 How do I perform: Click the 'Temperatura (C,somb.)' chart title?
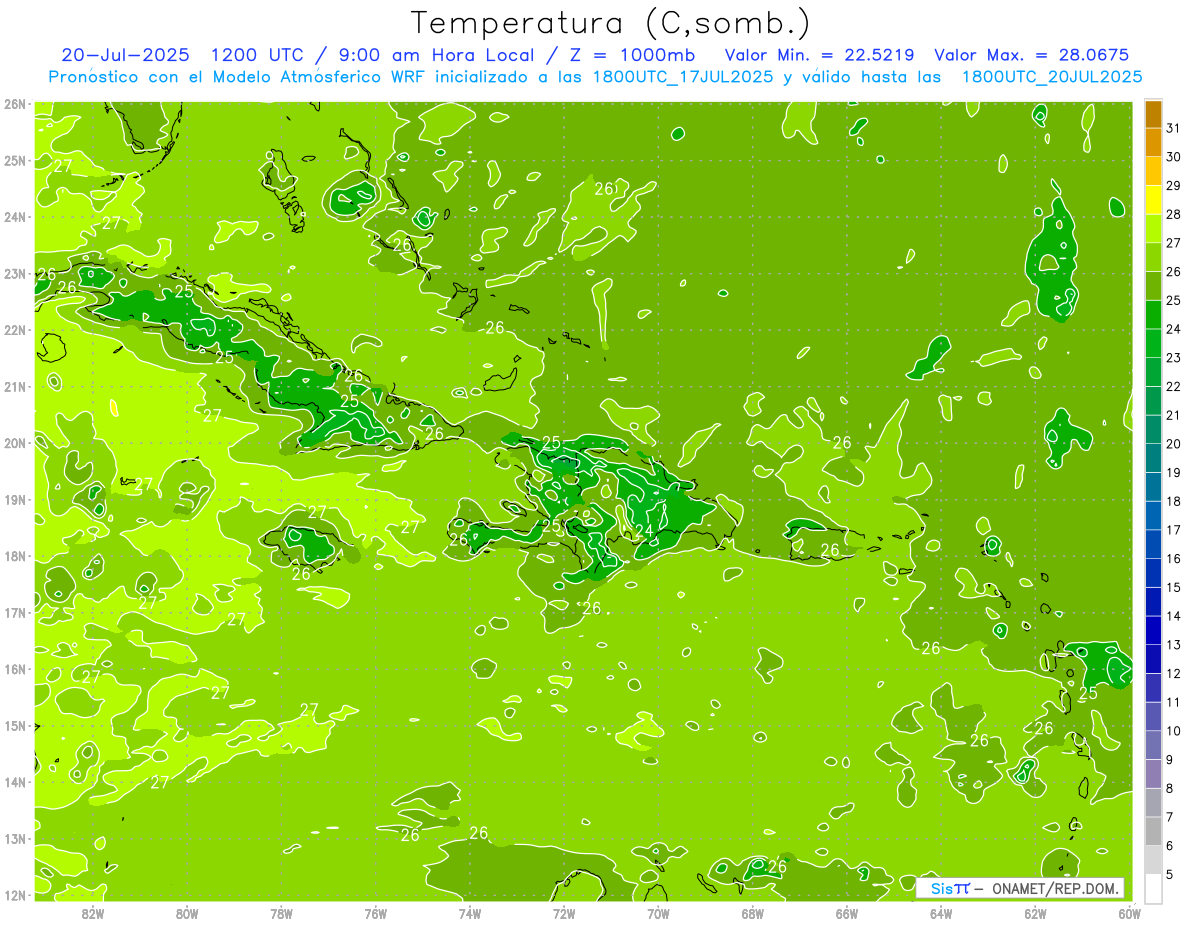611,23
